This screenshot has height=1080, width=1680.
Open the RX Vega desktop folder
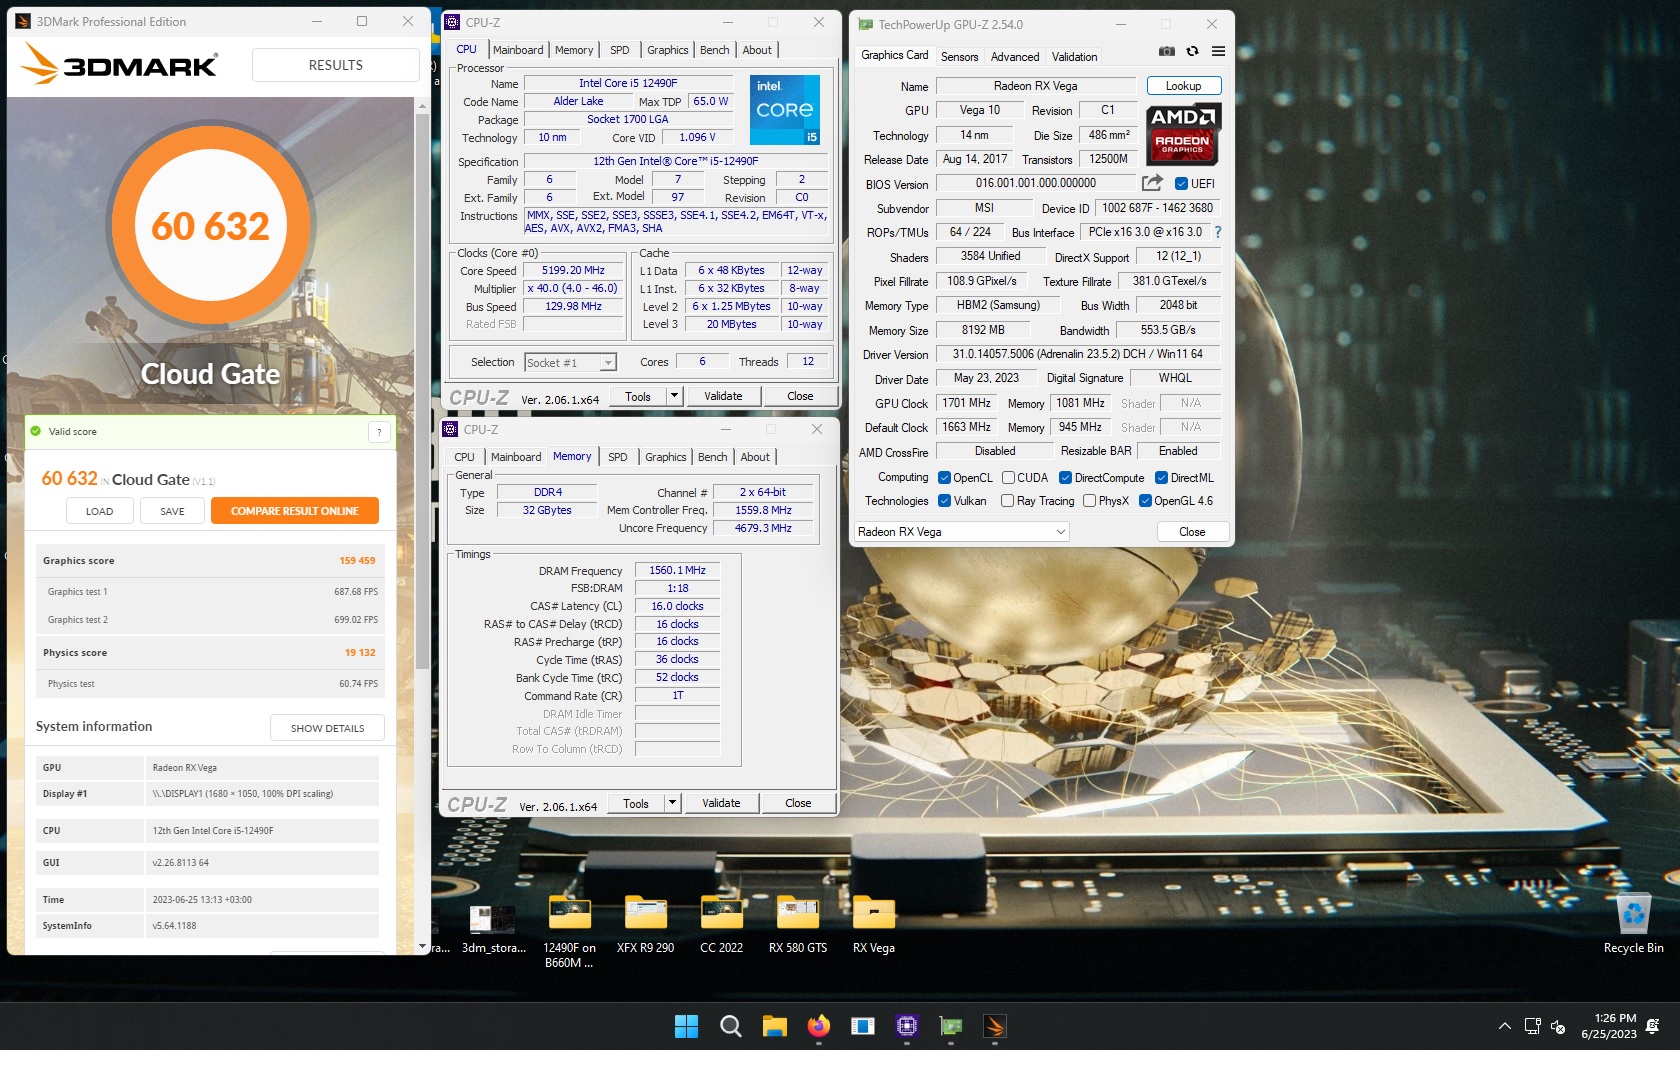coord(874,924)
